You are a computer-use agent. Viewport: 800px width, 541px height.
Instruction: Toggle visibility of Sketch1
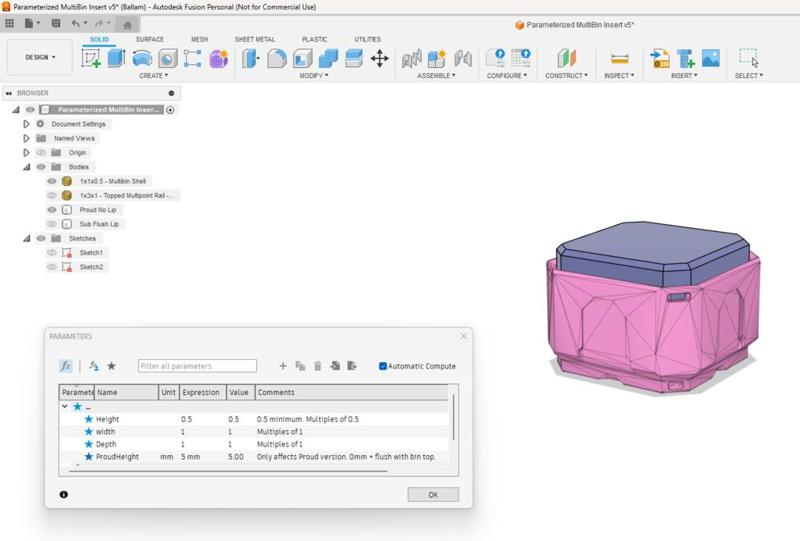(x=52, y=253)
